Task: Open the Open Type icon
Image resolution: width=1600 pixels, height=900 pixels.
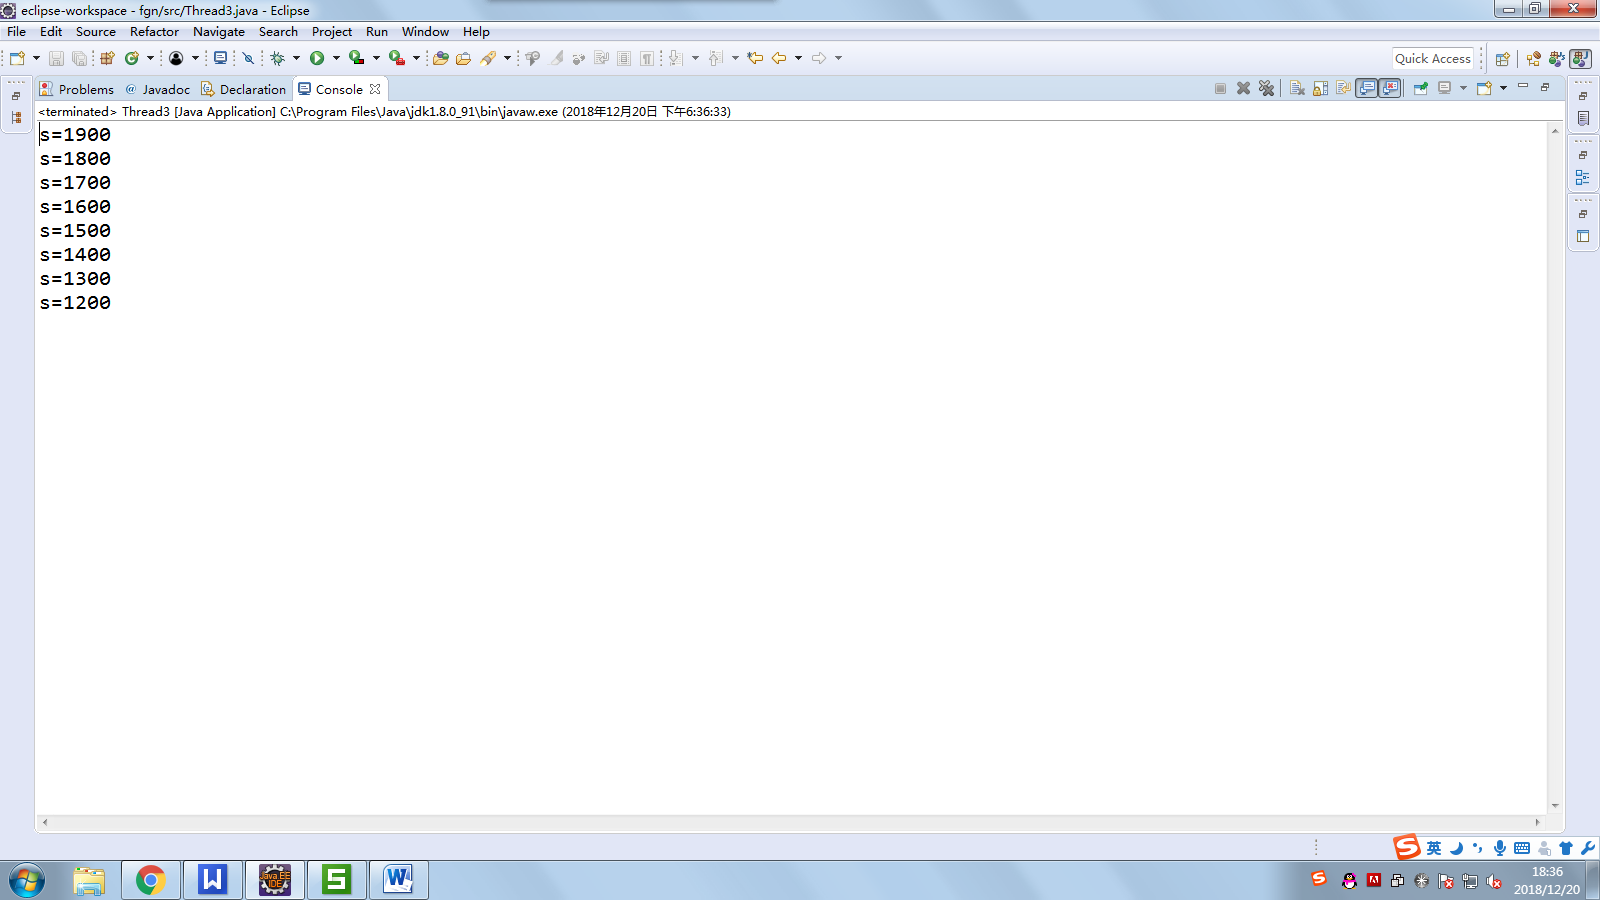Action: point(440,58)
